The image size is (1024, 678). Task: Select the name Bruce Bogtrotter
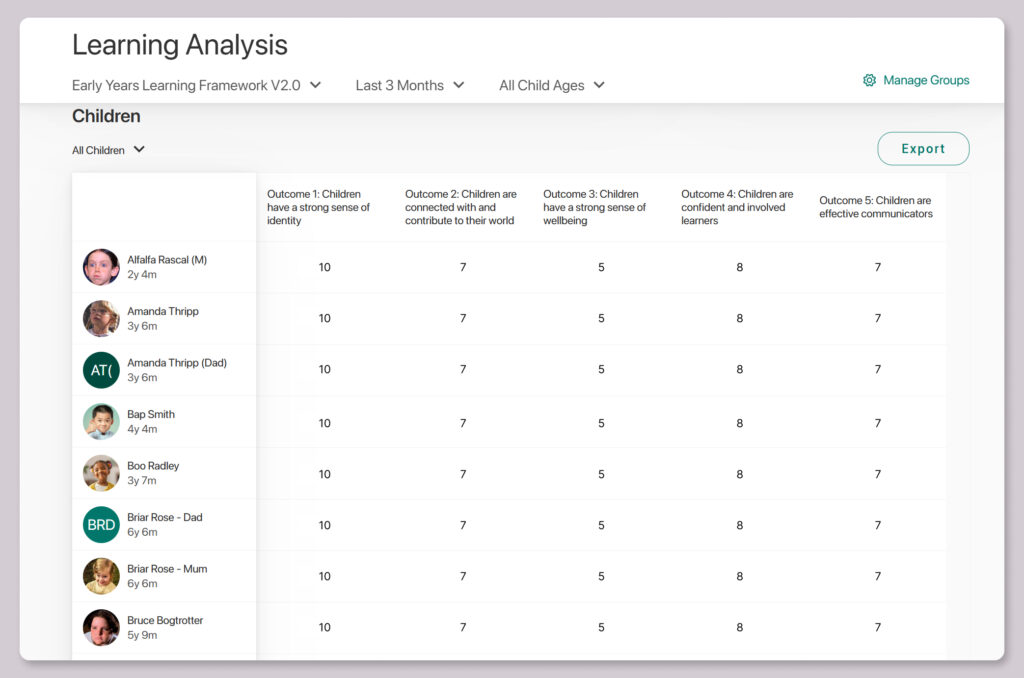(165, 621)
